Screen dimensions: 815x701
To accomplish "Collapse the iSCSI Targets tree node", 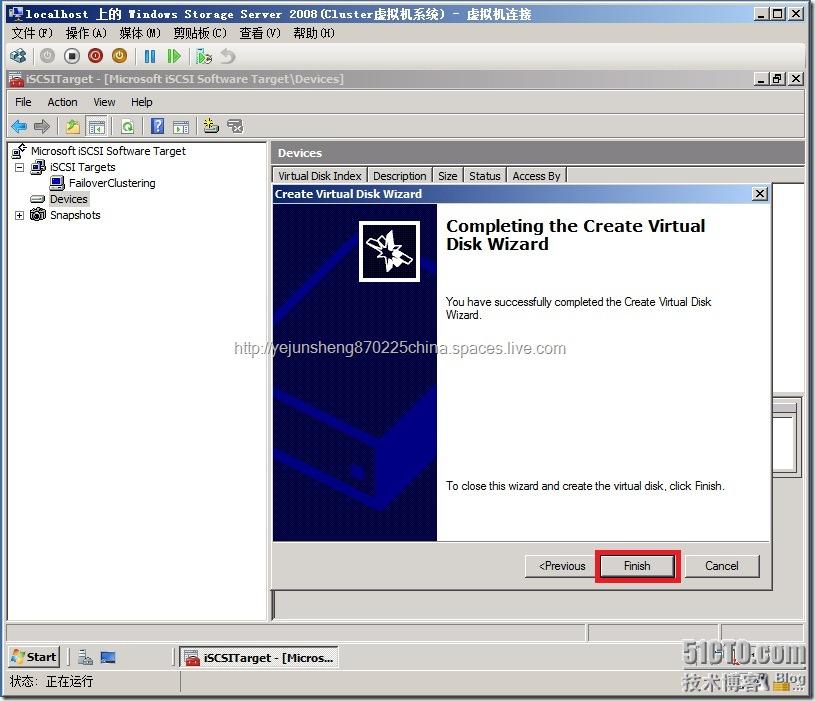I will [x=19, y=167].
